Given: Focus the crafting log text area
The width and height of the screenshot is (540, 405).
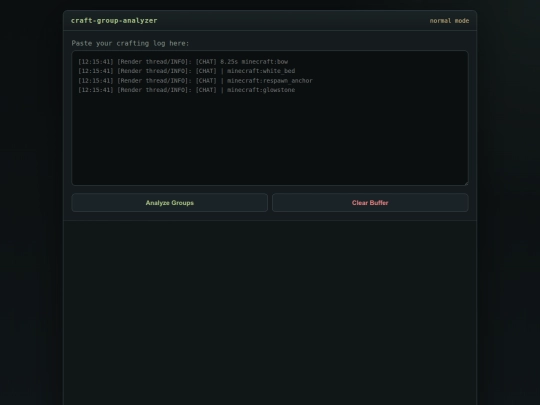Looking at the screenshot, I should (270, 118).
